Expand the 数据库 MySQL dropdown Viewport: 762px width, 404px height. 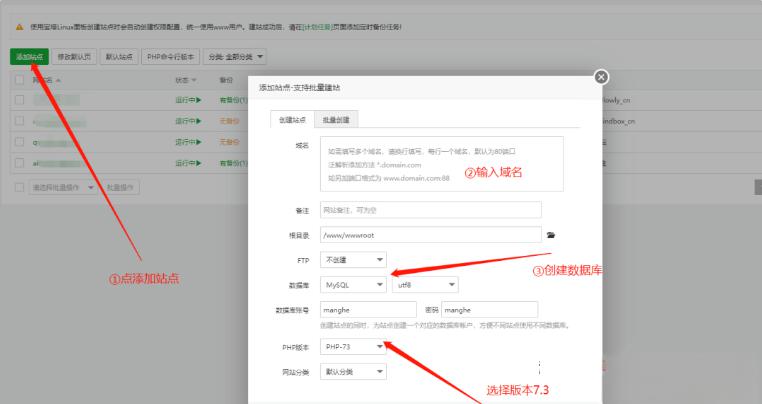(x=353, y=285)
